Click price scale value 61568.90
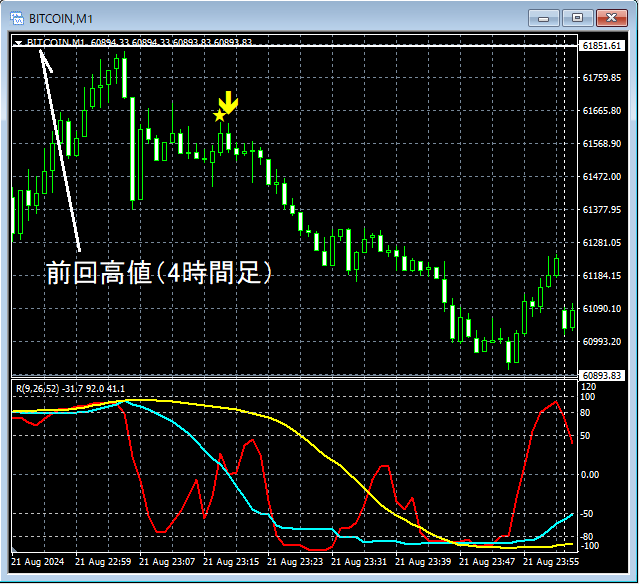The width and height of the screenshot is (640, 584). pos(602,144)
